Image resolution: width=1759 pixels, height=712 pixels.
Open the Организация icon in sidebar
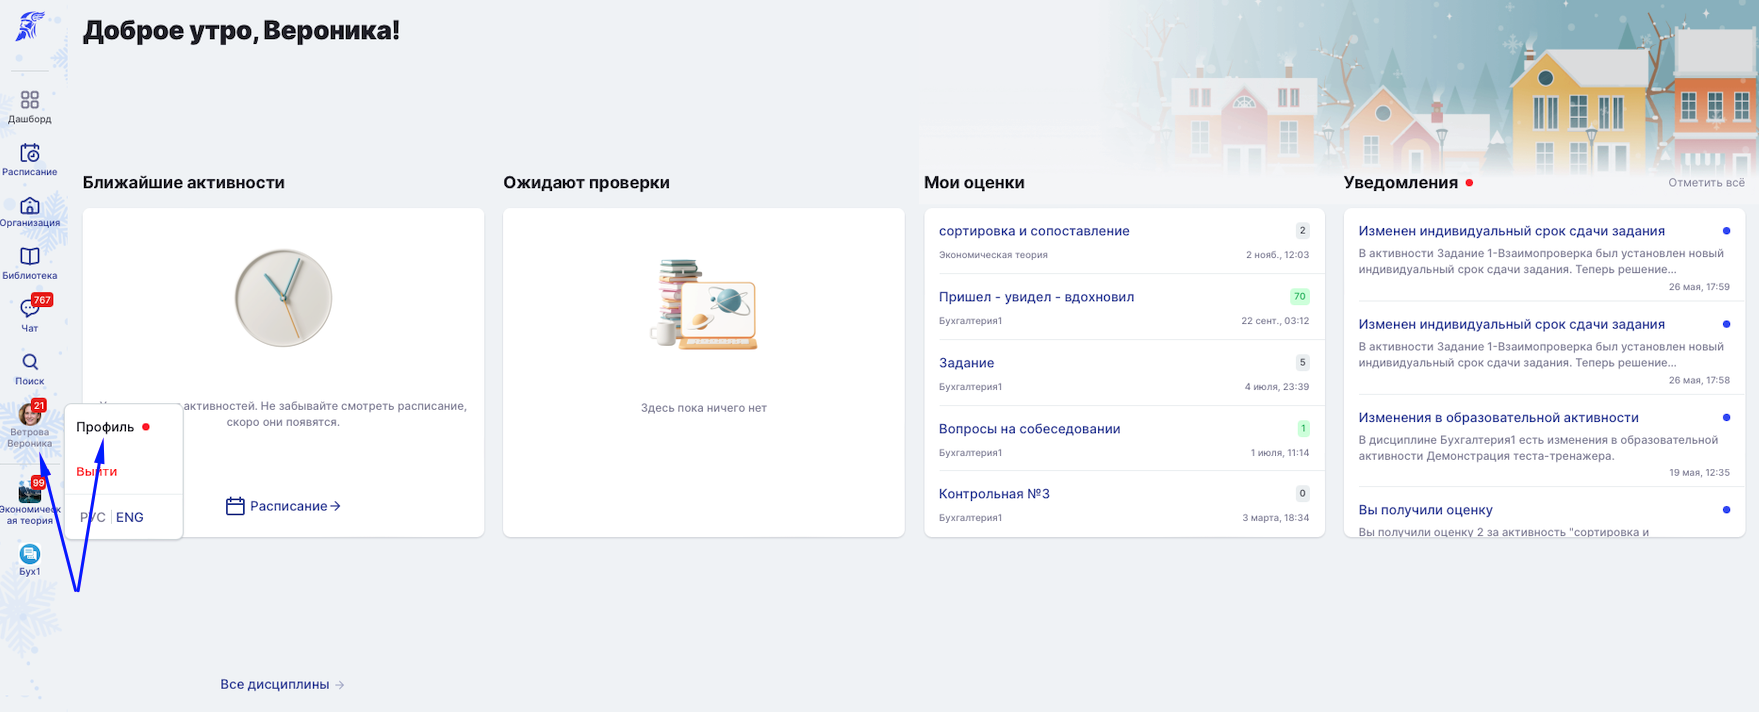pos(30,205)
